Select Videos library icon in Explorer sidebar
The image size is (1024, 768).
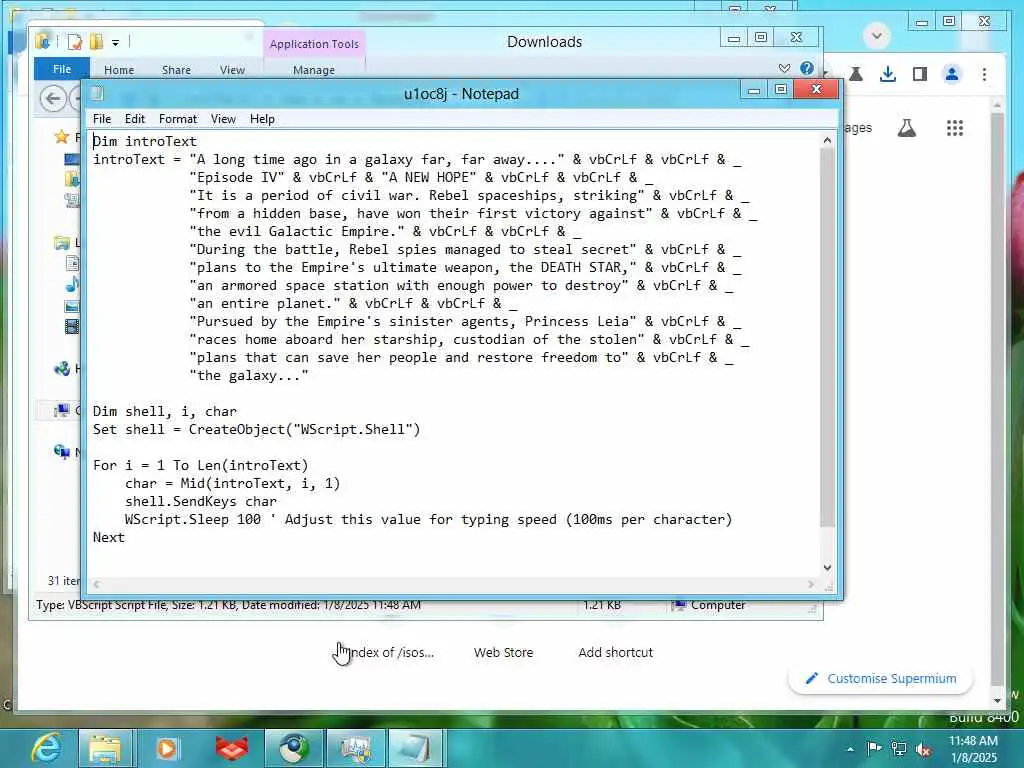tap(72, 326)
